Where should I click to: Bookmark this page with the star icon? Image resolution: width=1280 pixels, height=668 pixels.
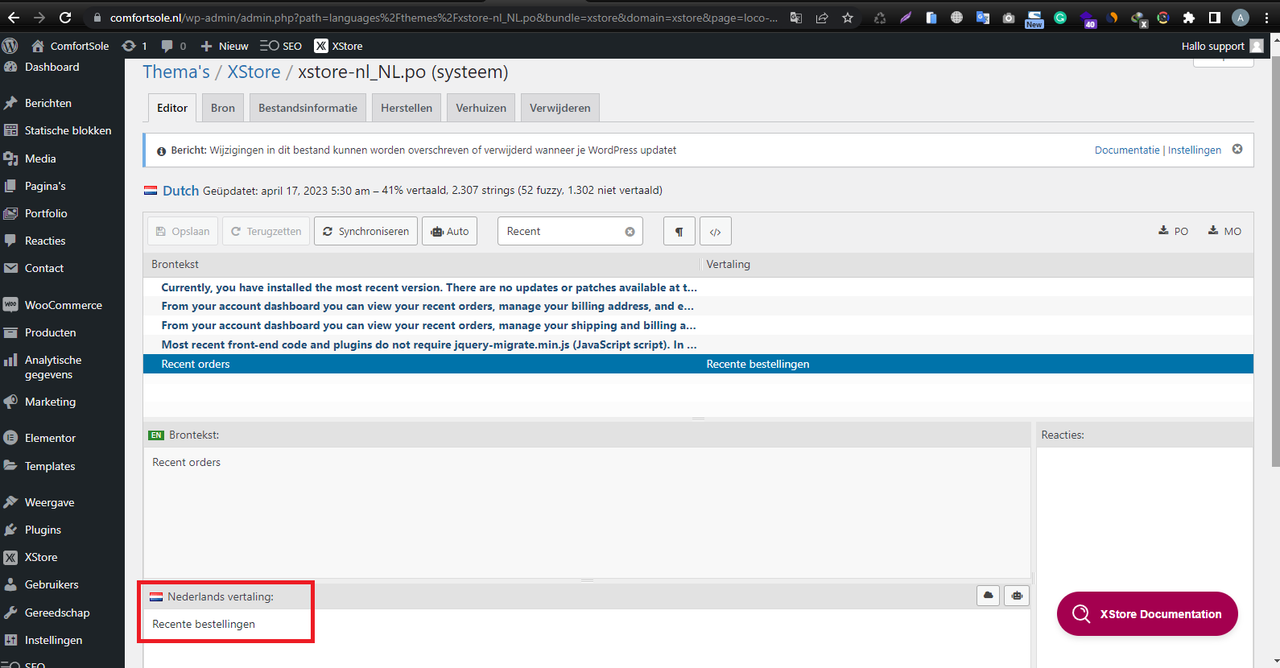pos(848,18)
